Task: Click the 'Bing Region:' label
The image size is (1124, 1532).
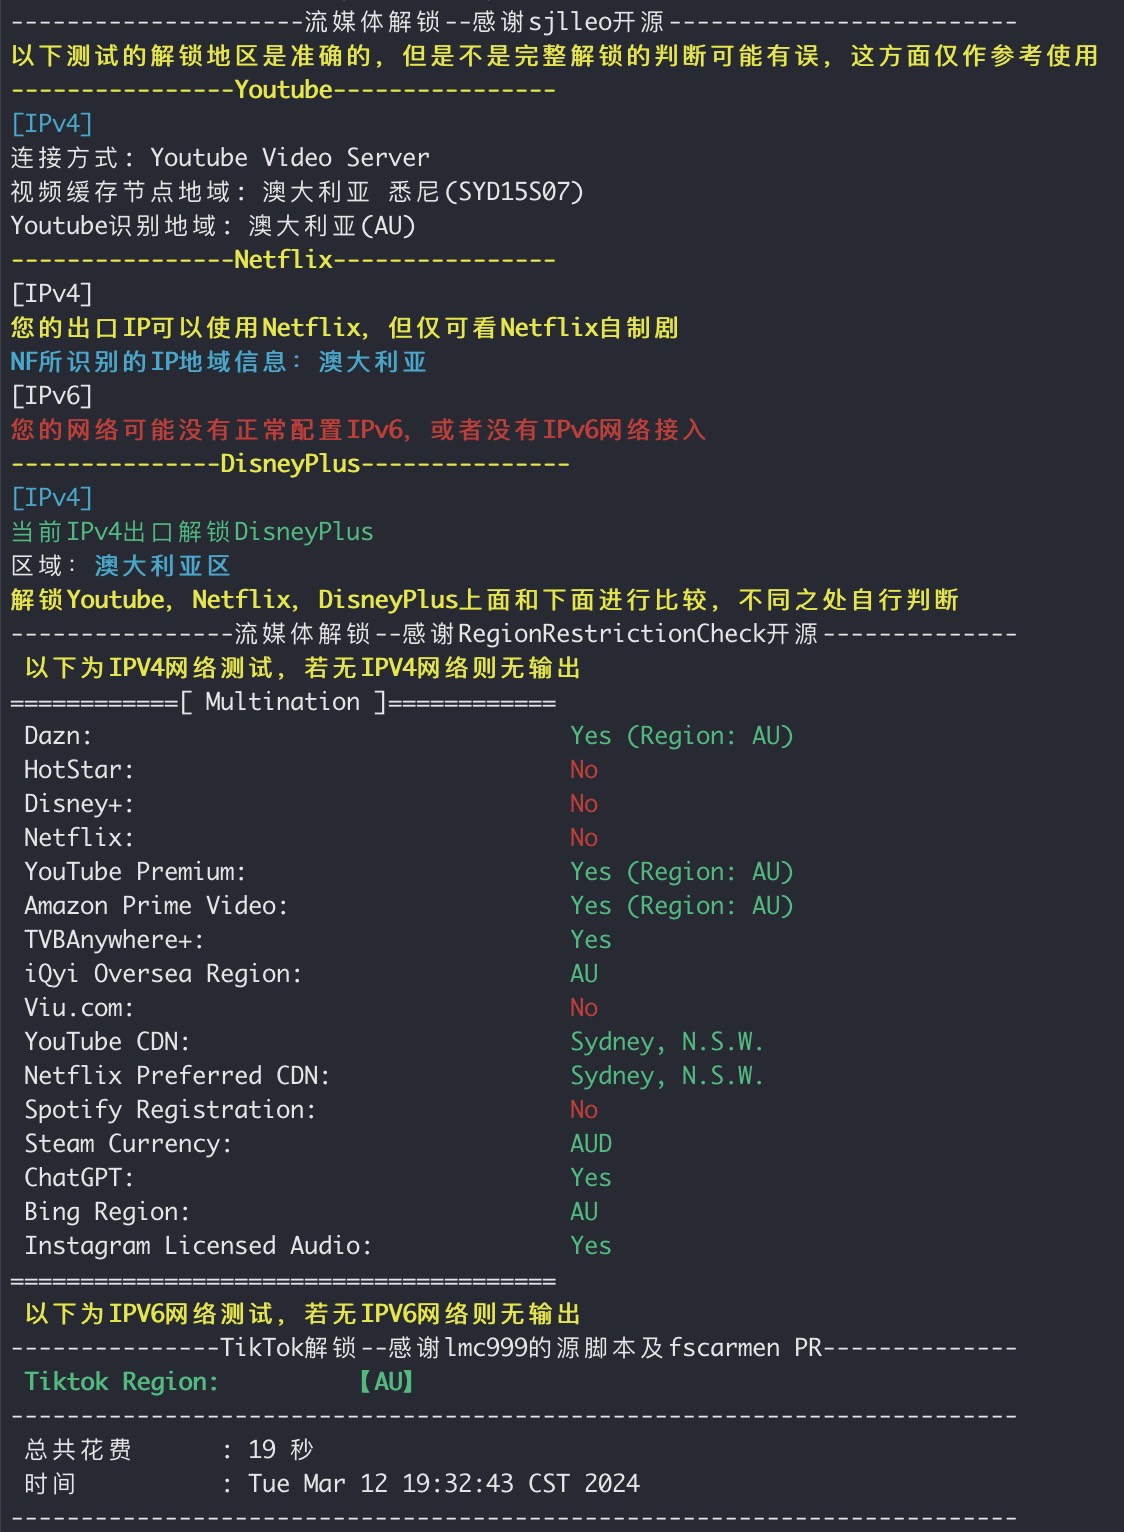Action: pos(107,1212)
